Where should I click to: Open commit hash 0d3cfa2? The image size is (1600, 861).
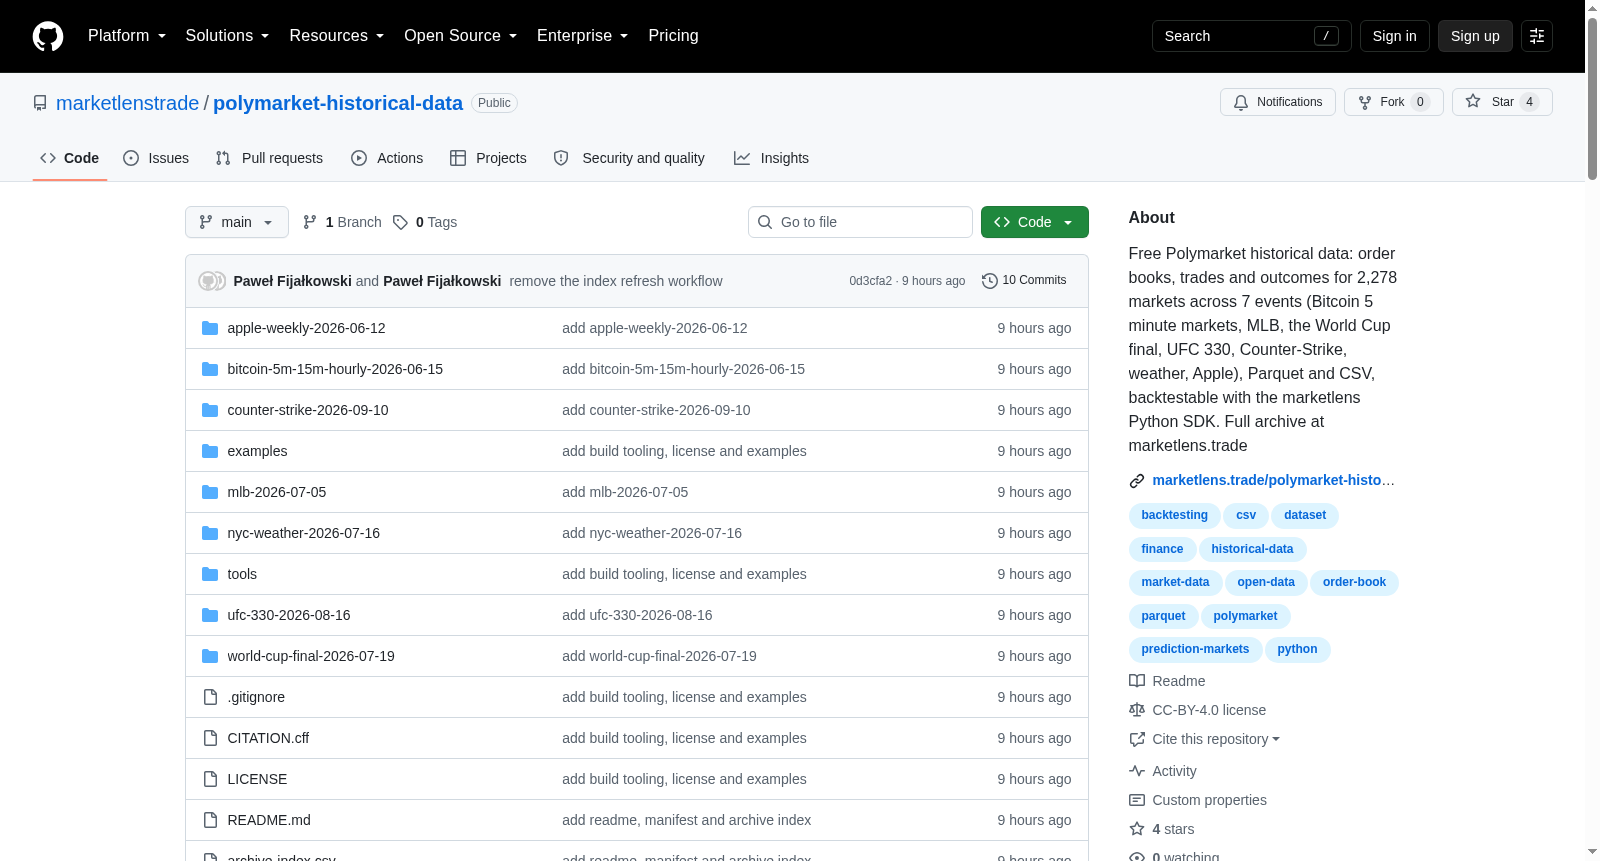[x=870, y=281]
